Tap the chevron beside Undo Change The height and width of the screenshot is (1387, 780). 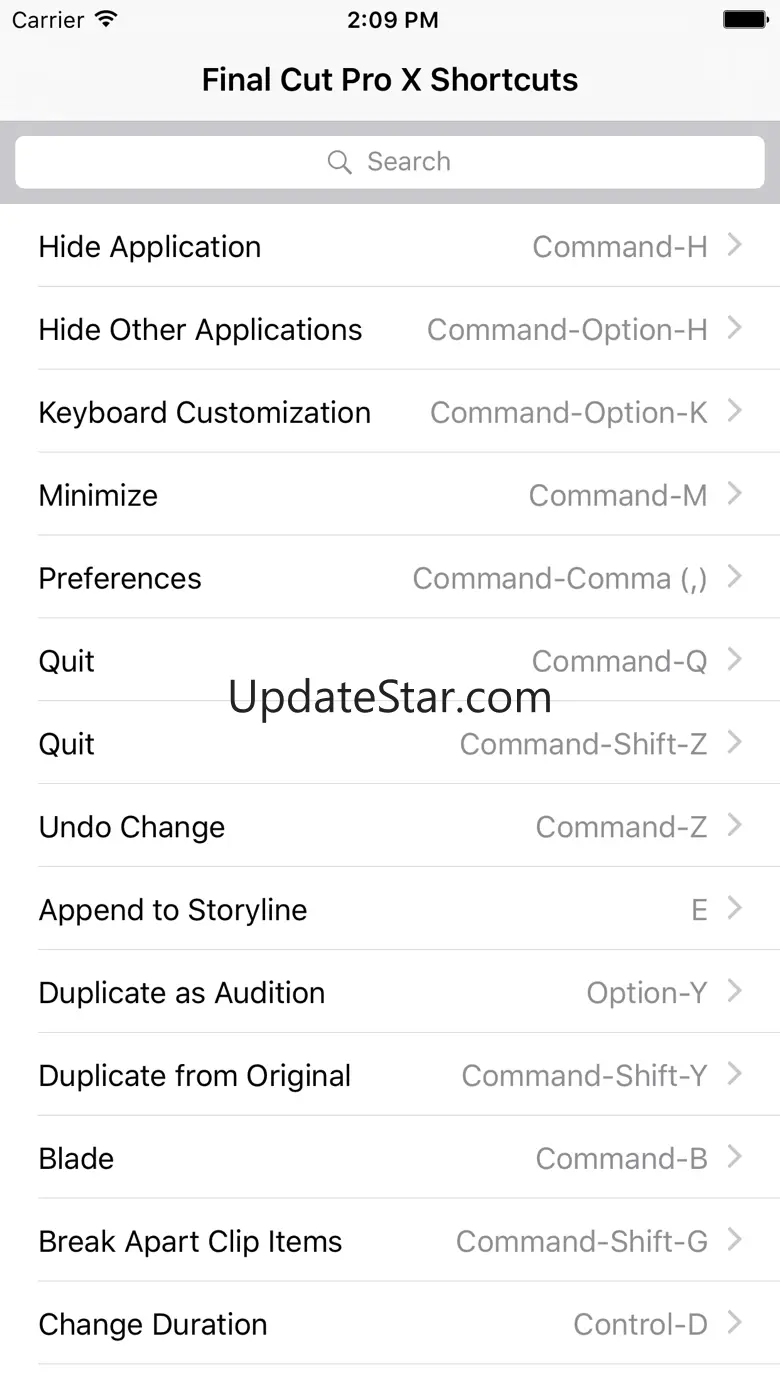coord(735,826)
